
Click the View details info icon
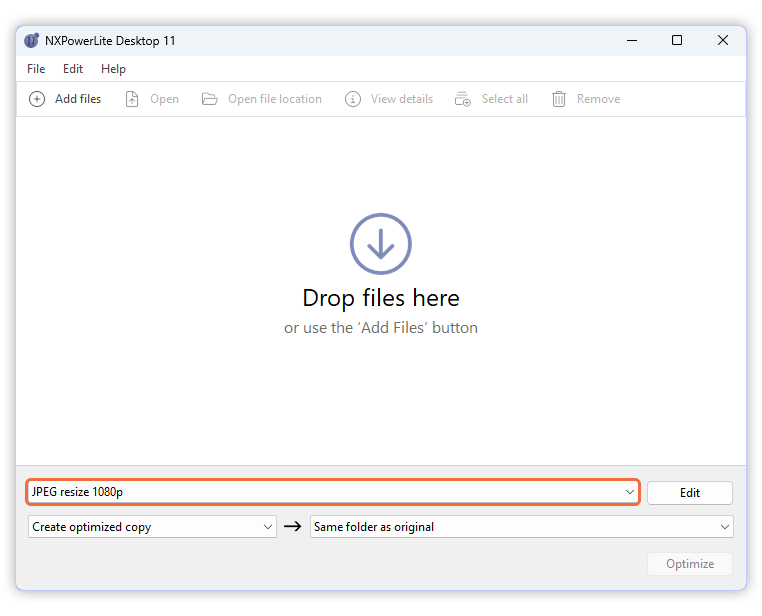[353, 99]
